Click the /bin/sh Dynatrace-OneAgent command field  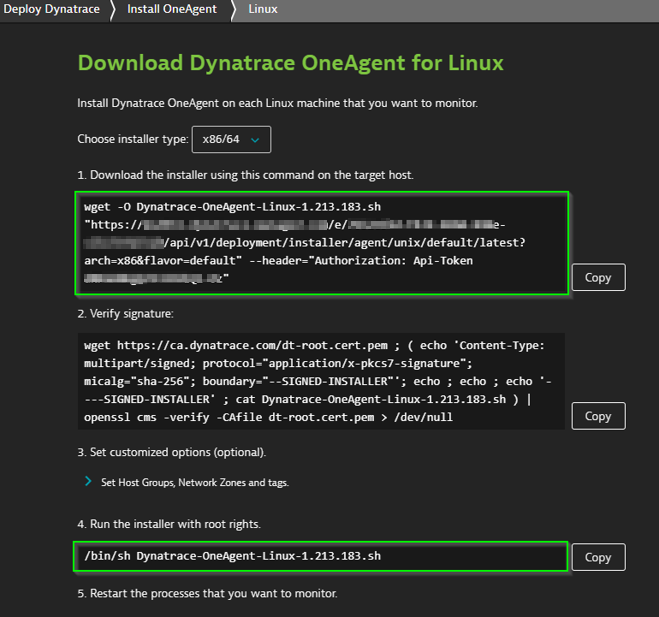click(320, 556)
